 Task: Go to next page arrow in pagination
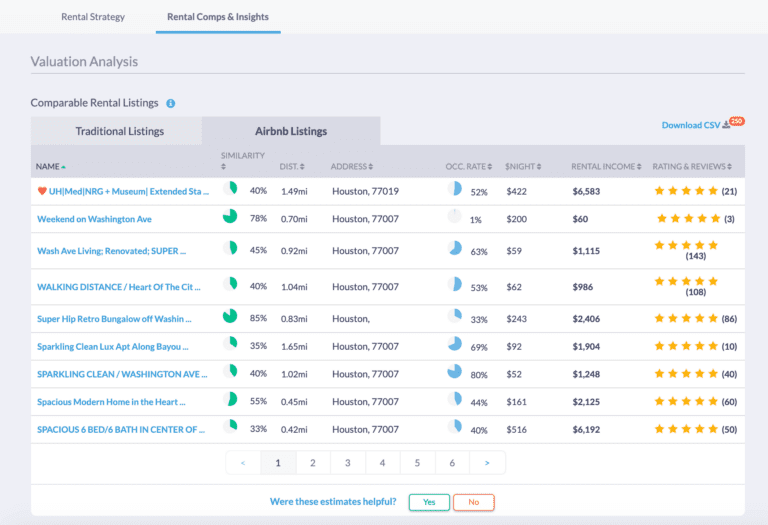pyautogui.click(x=487, y=463)
